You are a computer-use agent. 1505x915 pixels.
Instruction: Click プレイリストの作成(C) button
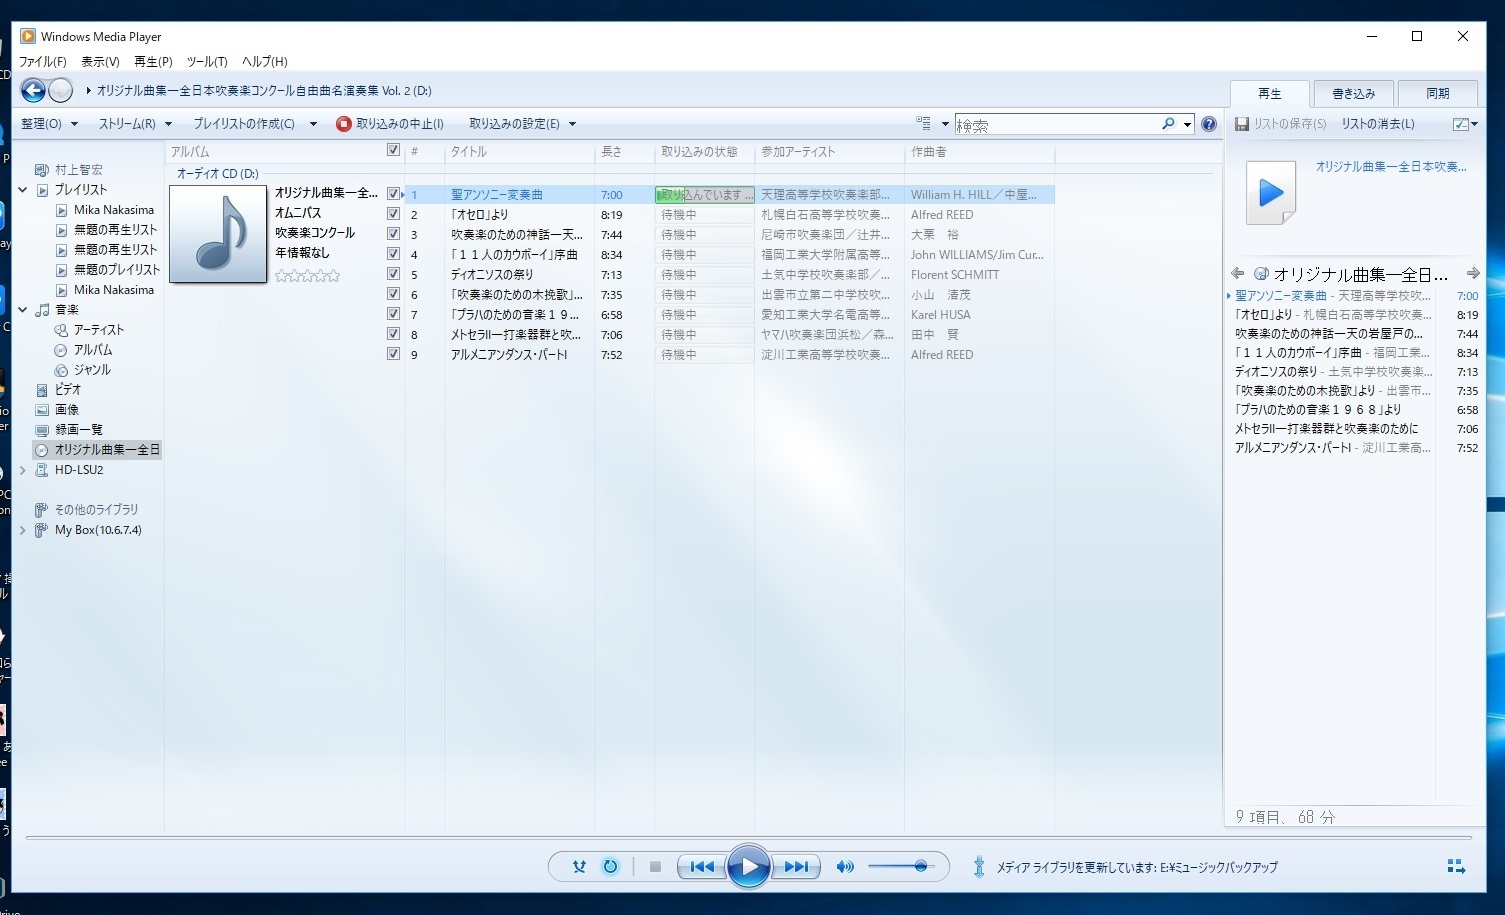pyautogui.click(x=244, y=124)
